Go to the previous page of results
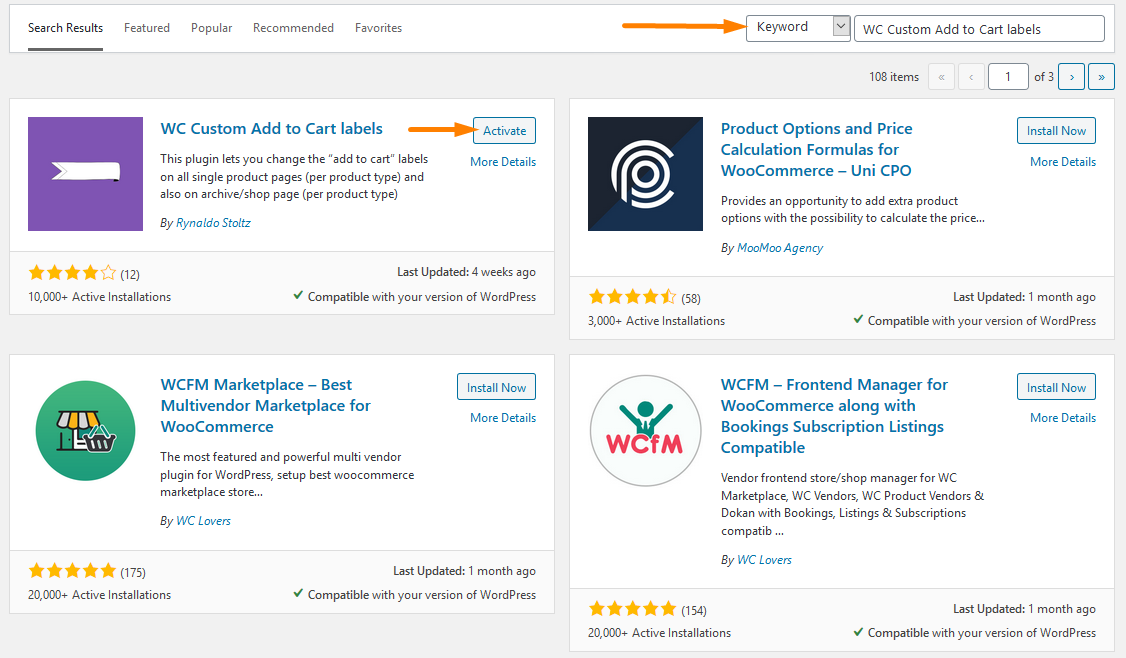 tap(971, 77)
